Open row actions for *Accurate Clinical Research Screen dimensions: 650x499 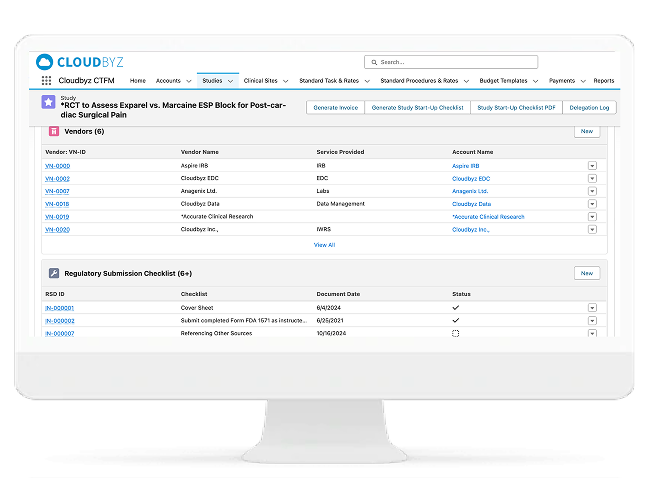(592, 217)
